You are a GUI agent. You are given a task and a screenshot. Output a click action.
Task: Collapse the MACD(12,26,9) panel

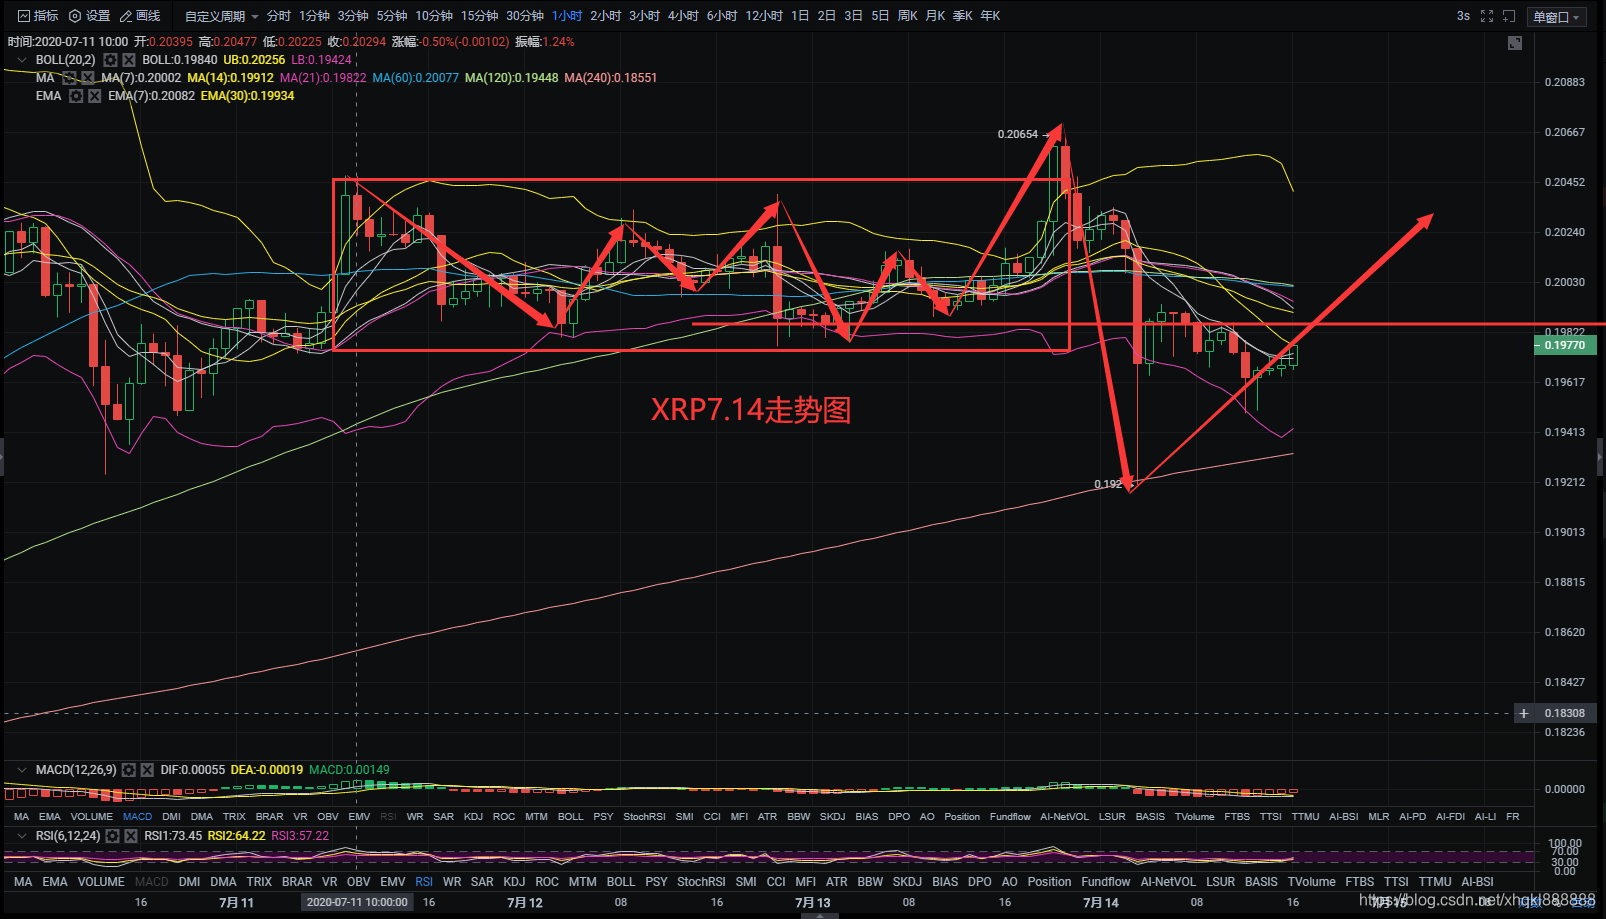pyautogui.click(x=22, y=770)
